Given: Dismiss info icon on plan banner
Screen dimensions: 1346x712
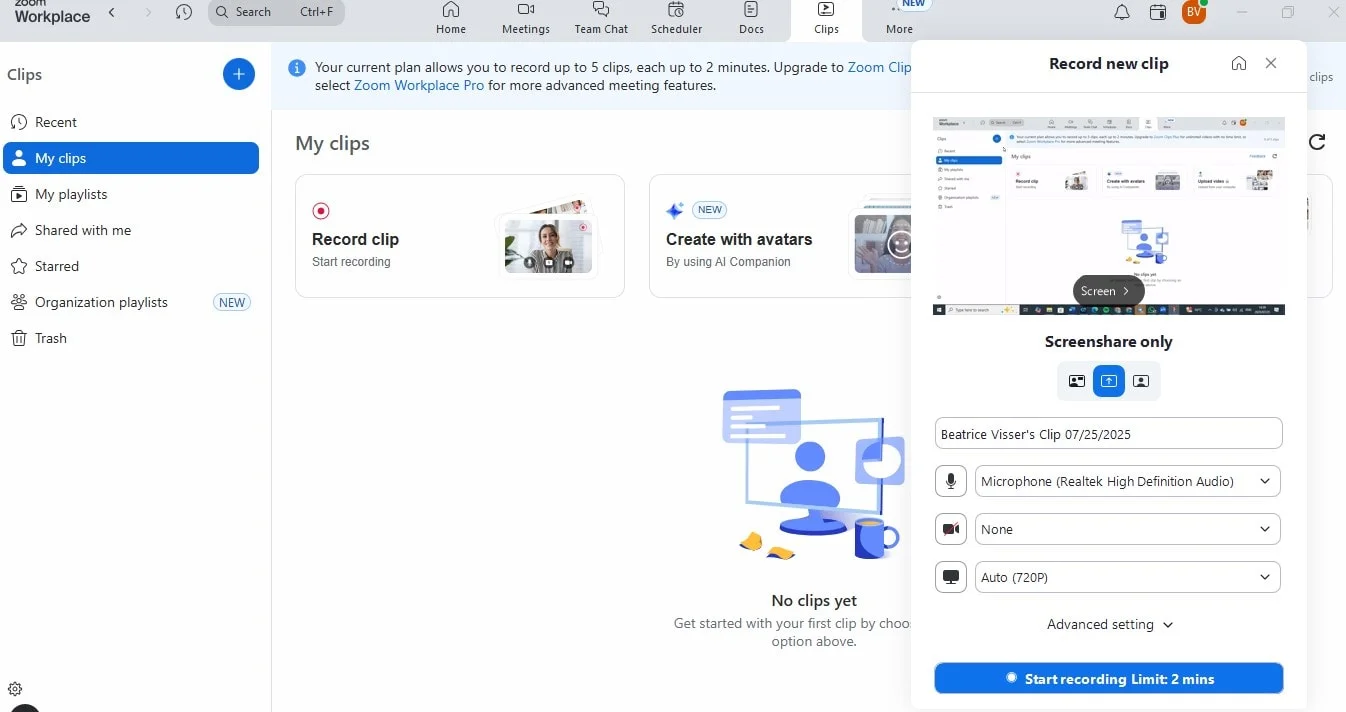Looking at the screenshot, I should (x=297, y=68).
